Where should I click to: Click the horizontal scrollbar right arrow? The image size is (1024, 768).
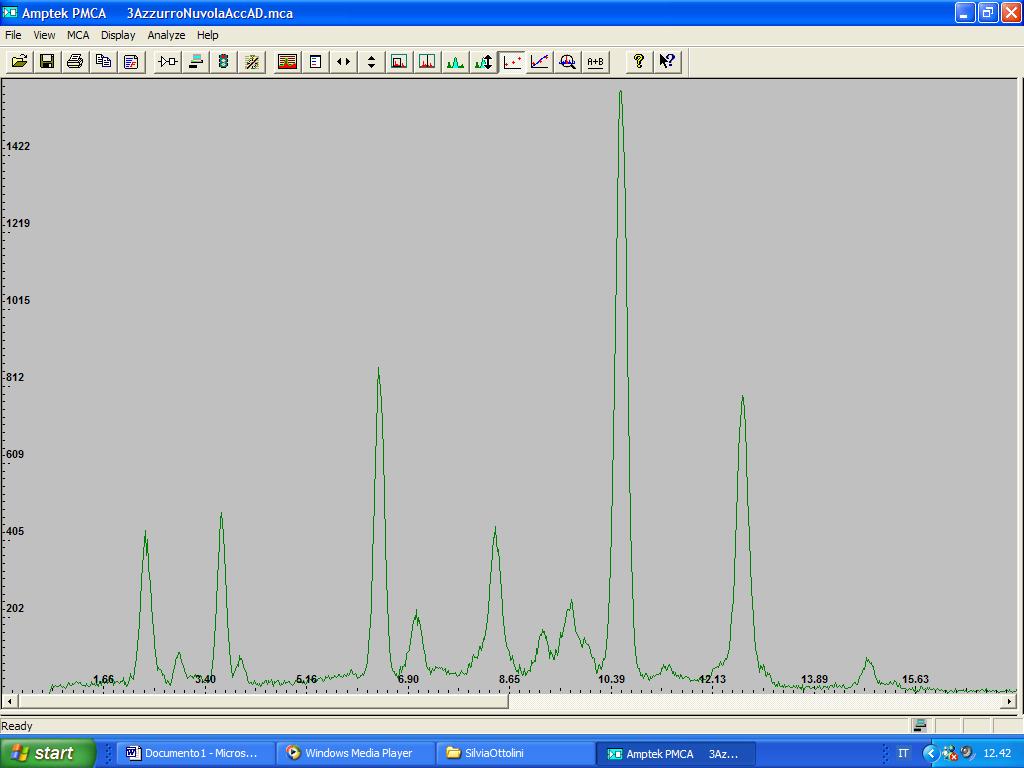1009,701
